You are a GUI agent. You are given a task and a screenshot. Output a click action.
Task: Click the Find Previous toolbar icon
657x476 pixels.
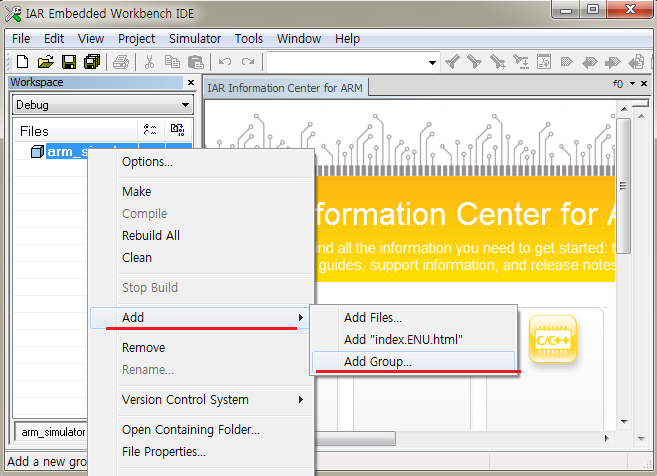453,62
